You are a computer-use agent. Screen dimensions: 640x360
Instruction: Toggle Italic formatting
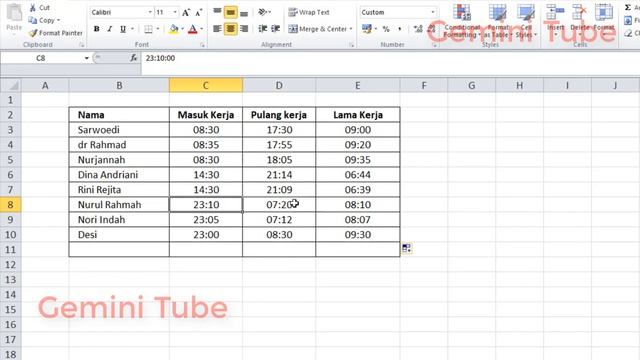(x=109, y=29)
